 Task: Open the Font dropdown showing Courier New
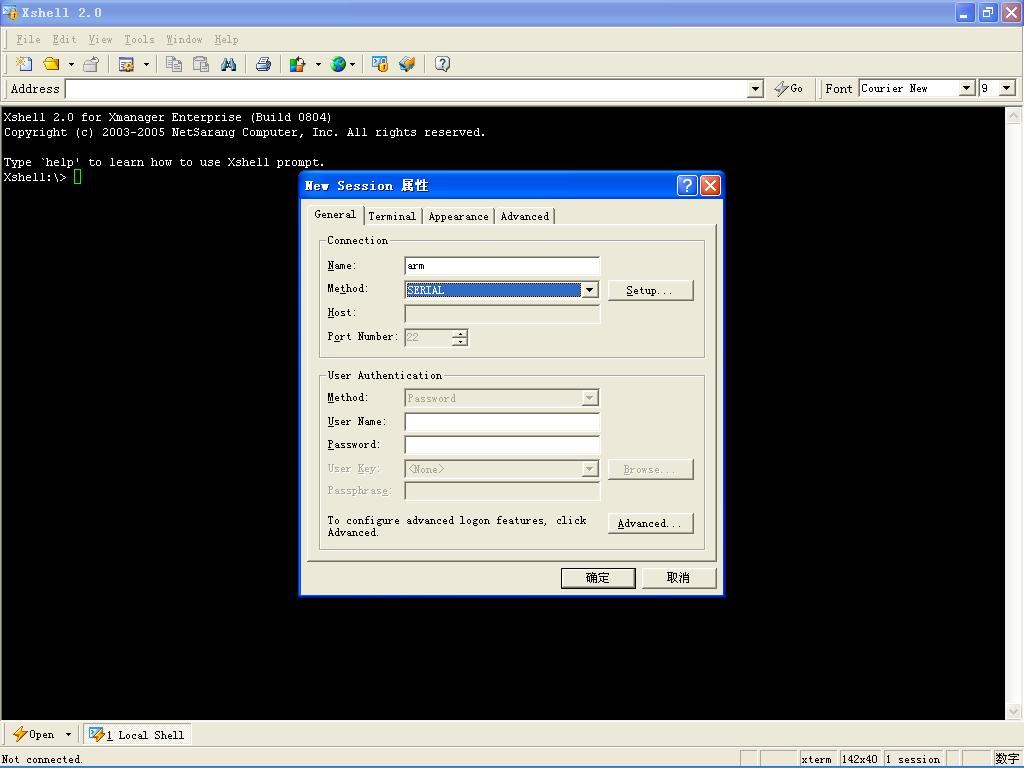[966, 88]
